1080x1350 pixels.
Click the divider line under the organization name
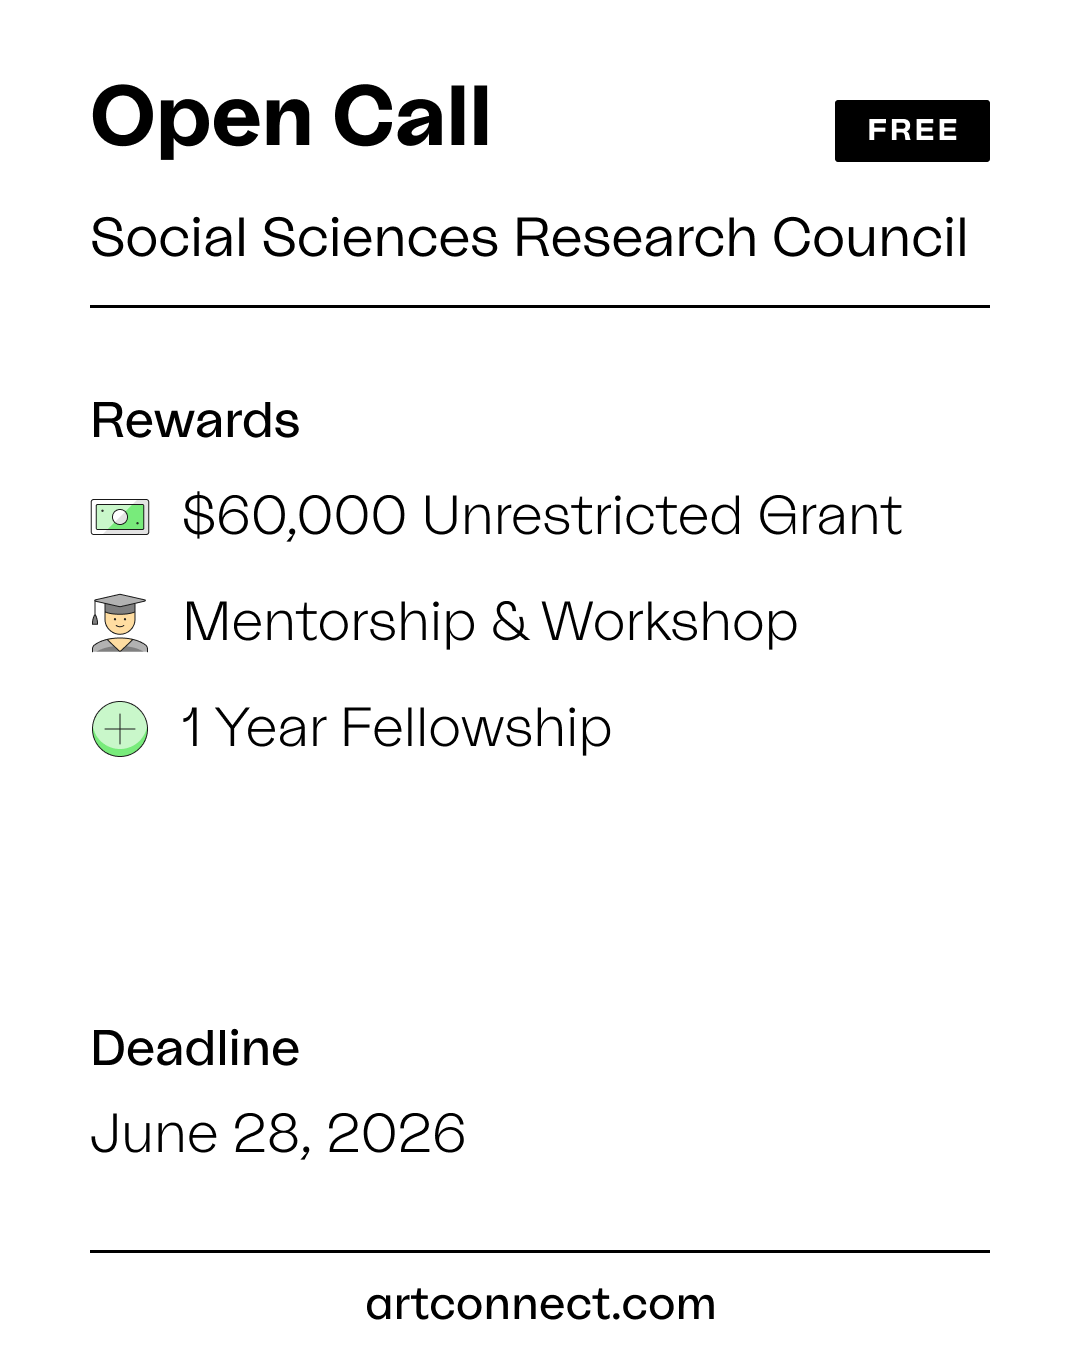point(540,306)
